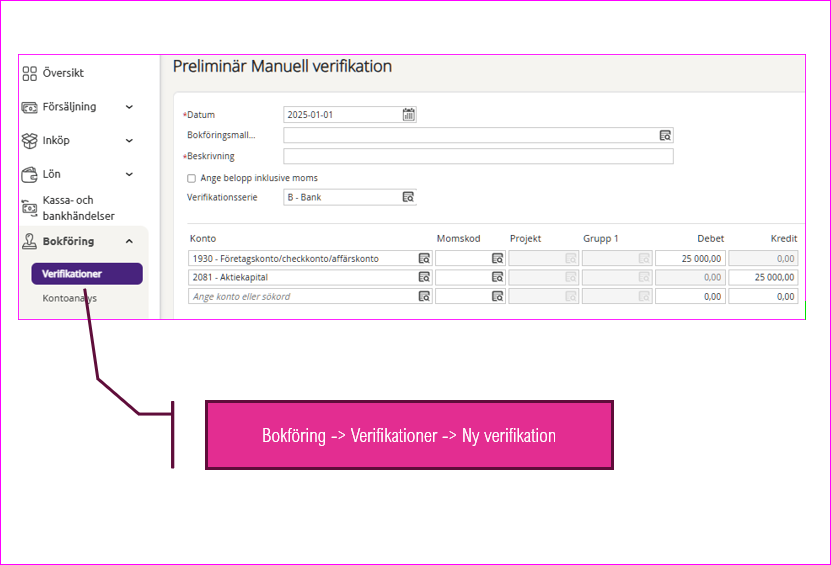Open Momskod lookup in empty row
831x565 pixels.
498,296
